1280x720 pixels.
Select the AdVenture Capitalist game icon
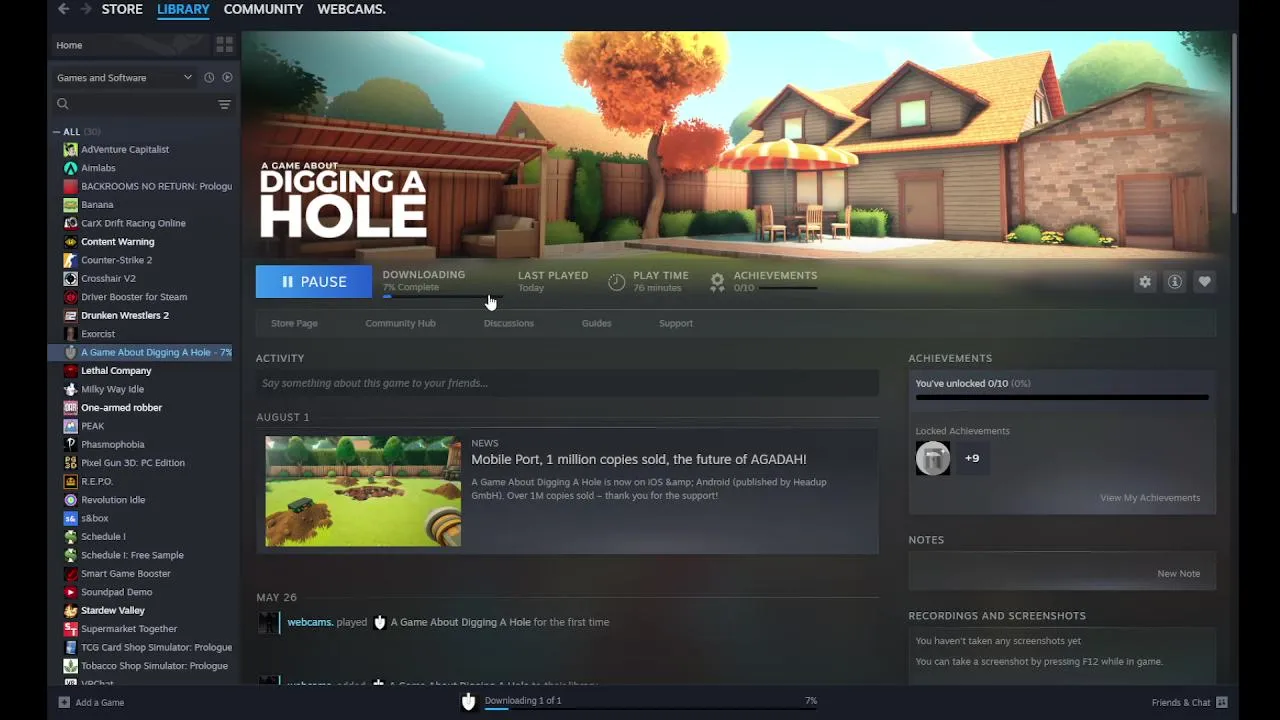(70, 149)
